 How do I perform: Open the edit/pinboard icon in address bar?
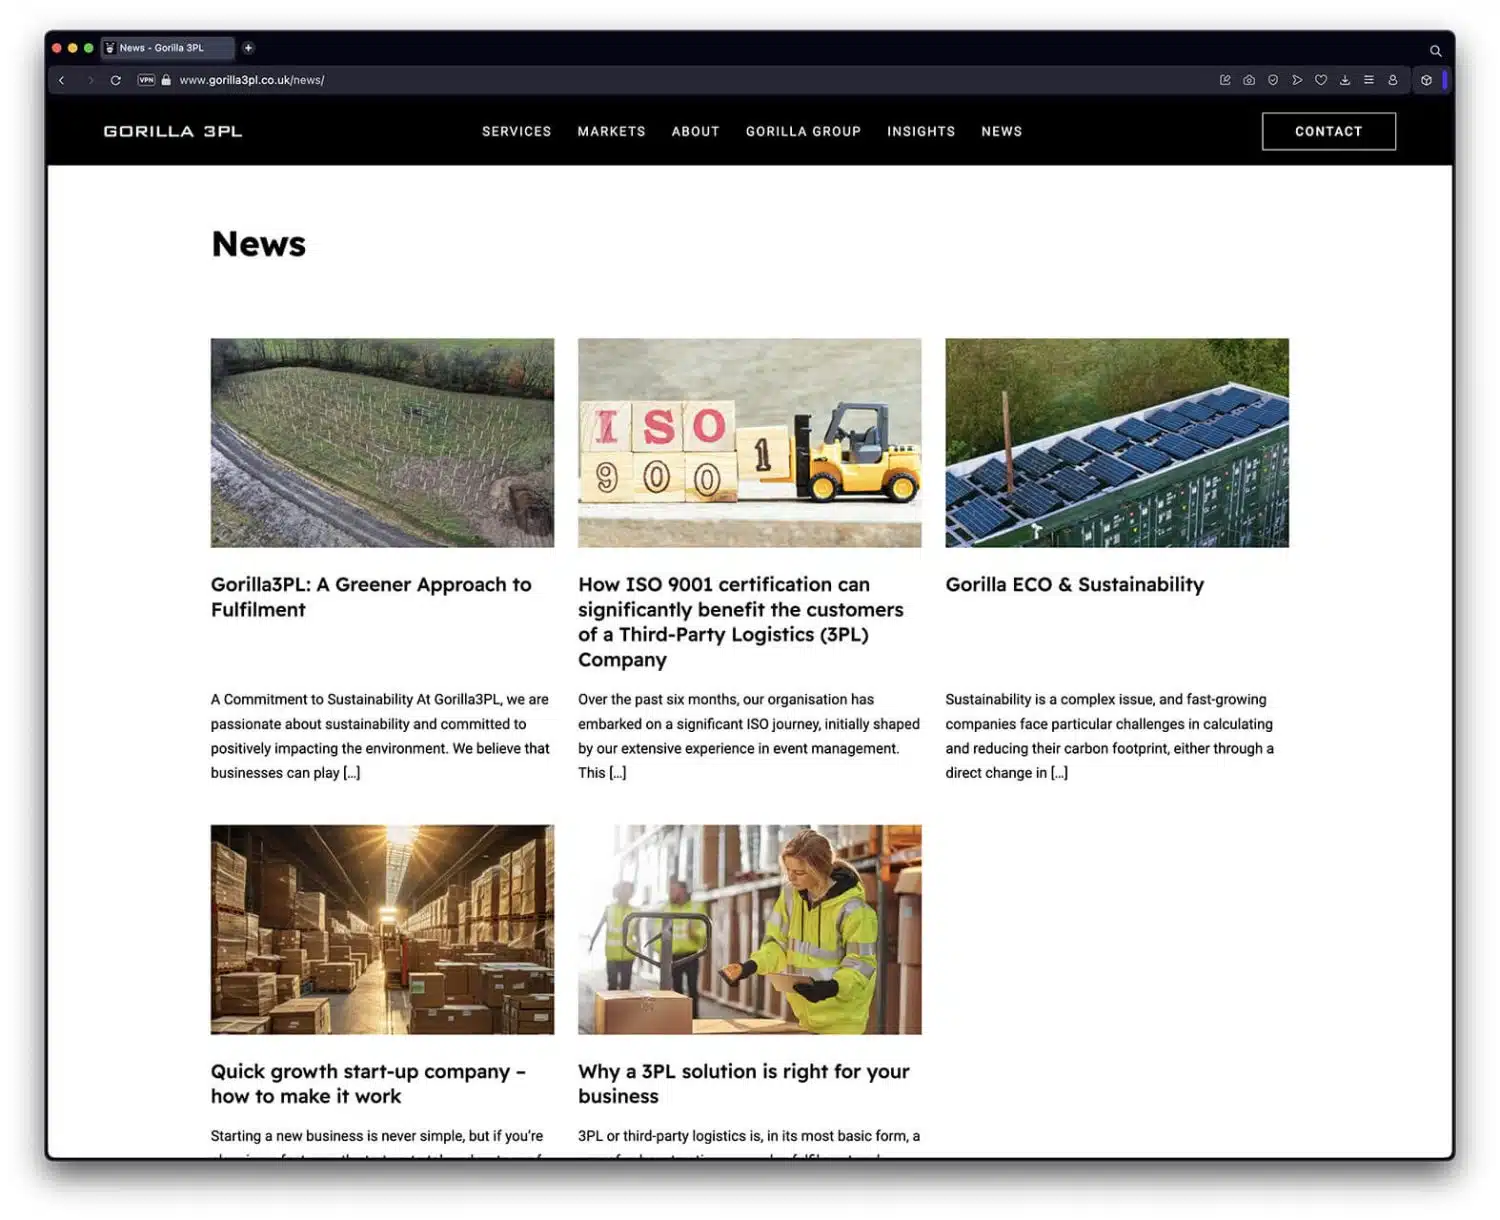pos(1225,80)
